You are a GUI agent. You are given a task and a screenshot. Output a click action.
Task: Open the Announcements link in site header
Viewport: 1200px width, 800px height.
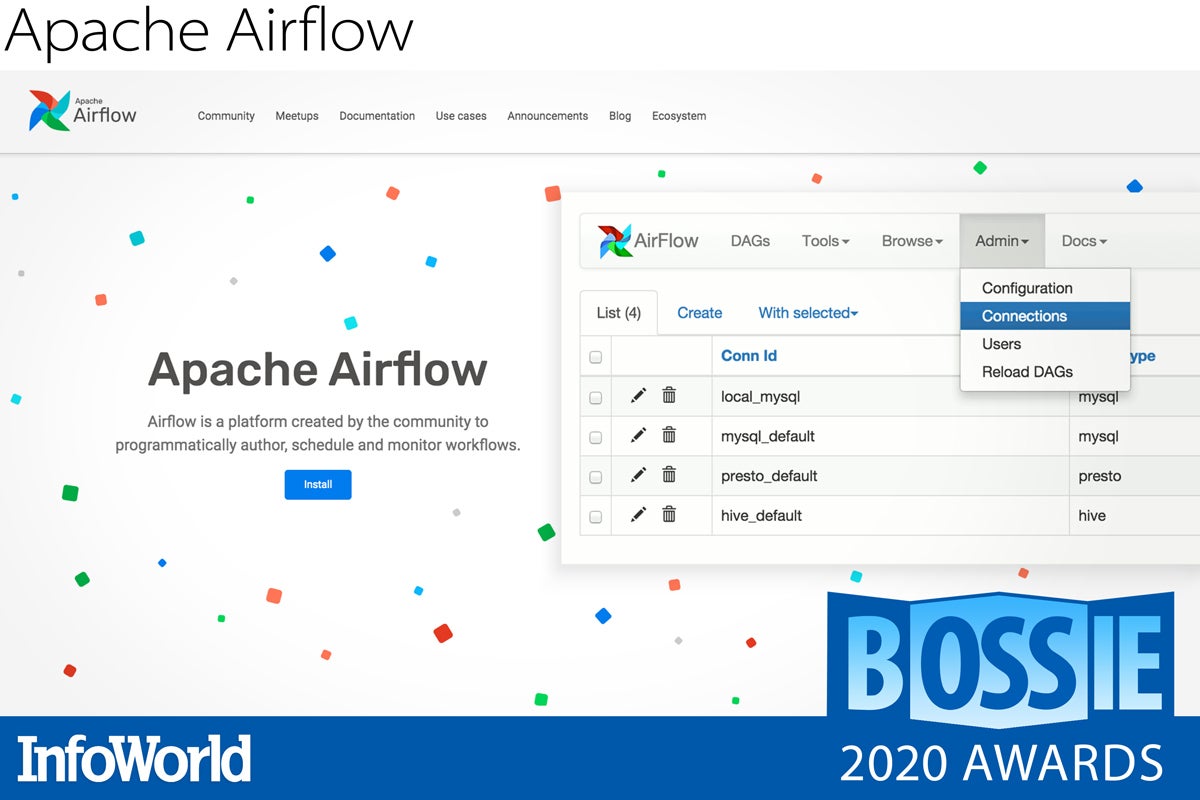point(548,116)
